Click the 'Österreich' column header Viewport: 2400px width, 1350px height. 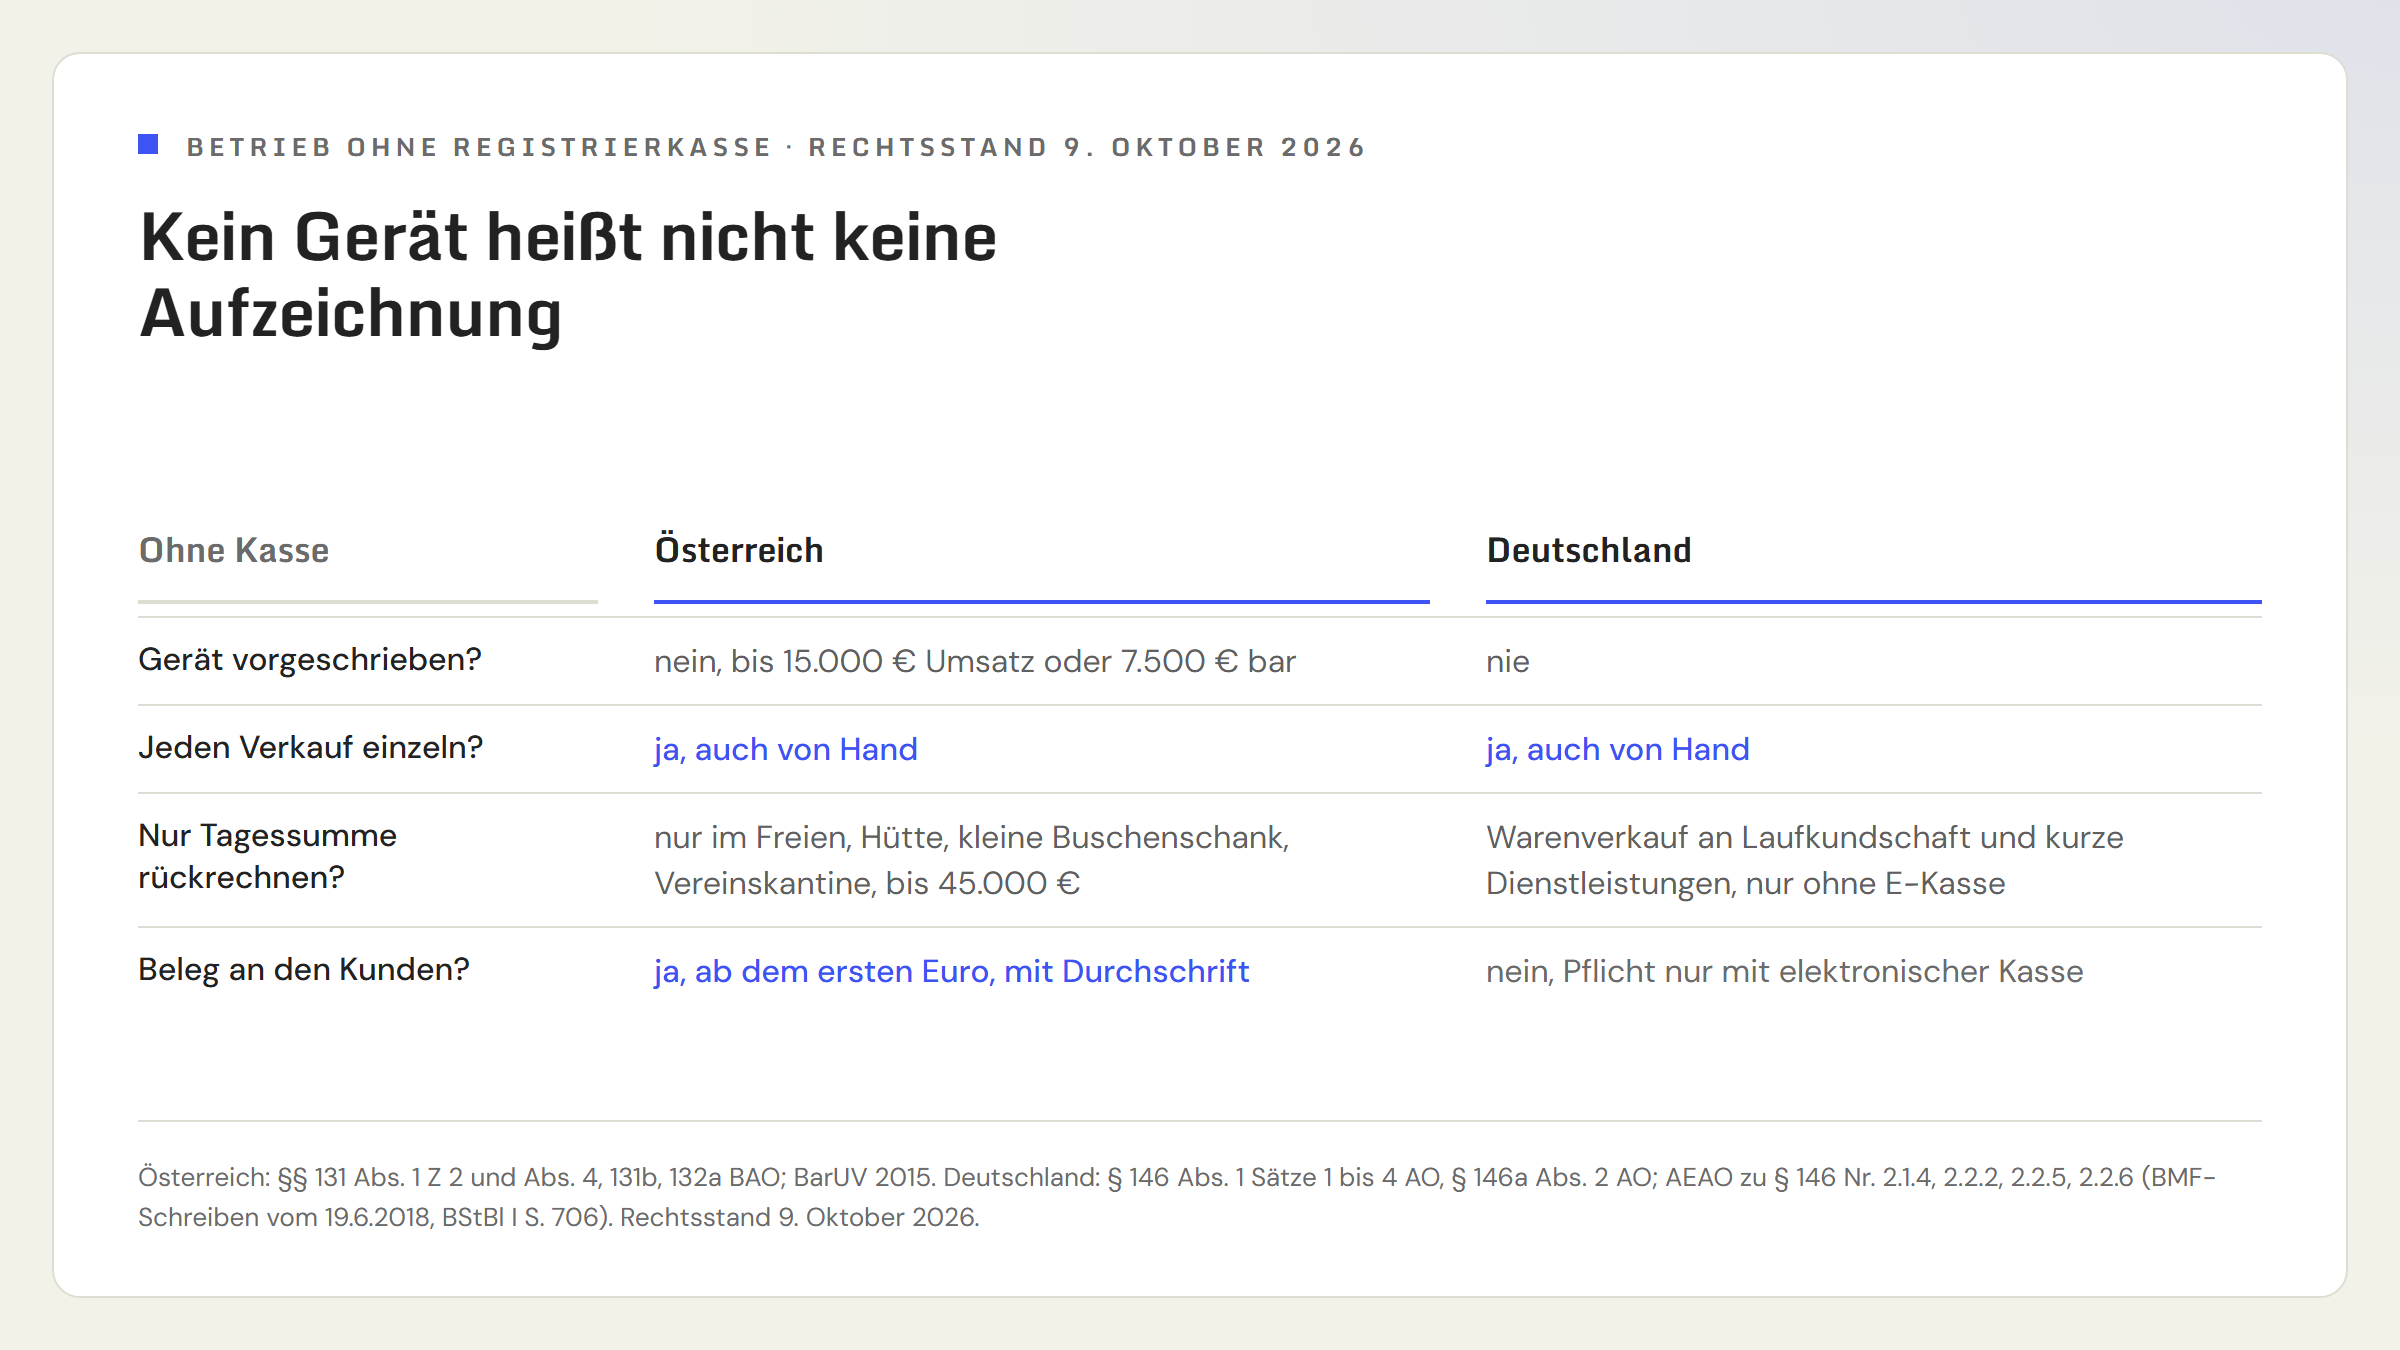click(x=739, y=550)
